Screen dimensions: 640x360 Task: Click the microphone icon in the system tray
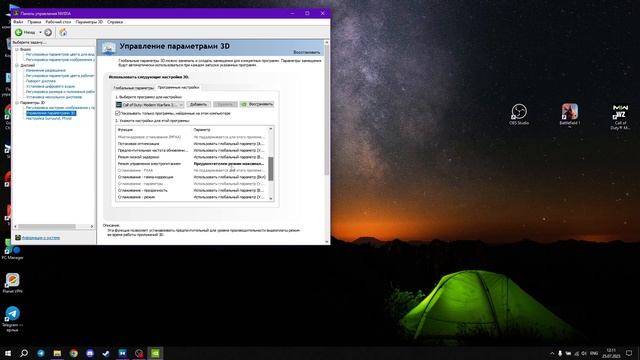(560, 353)
